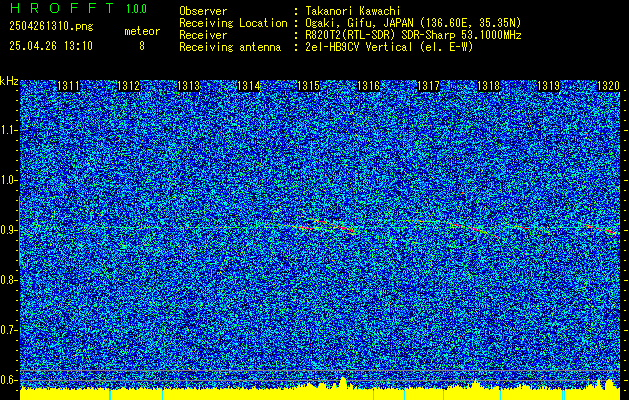
Task: Click the meteor count value 8
Action: tap(142, 46)
